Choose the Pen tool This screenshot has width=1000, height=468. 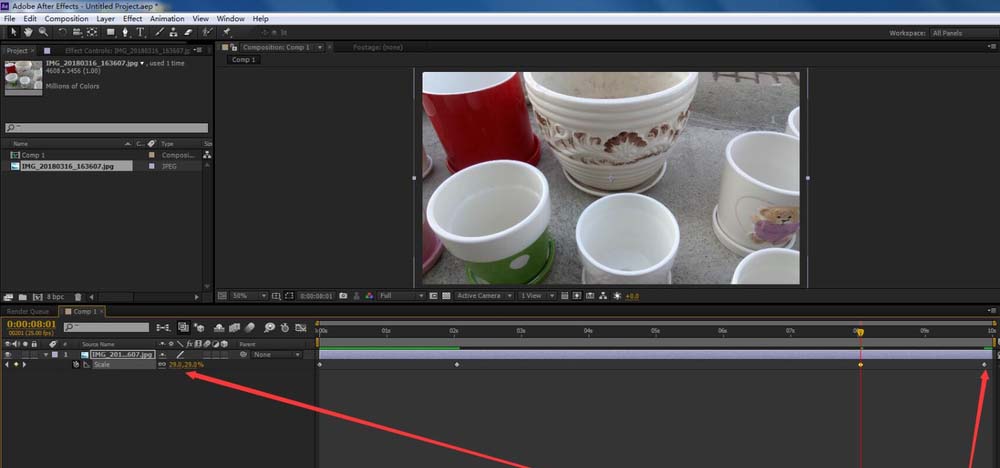(126, 32)
